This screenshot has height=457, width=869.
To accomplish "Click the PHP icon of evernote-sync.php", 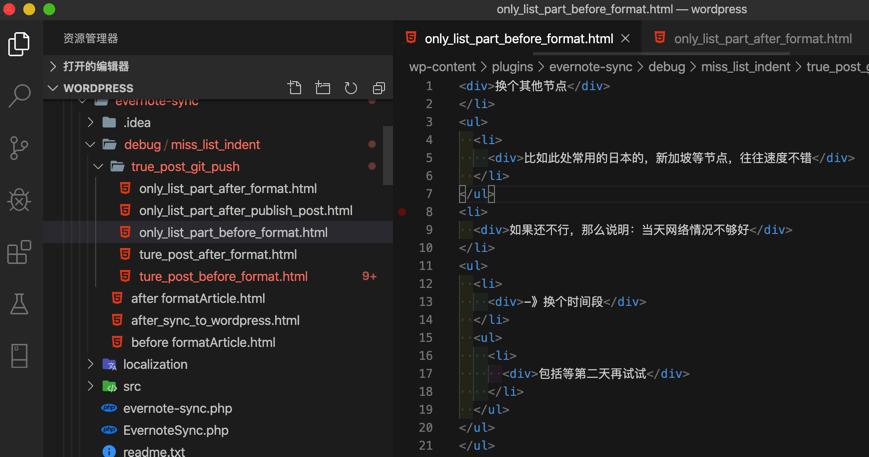I will 109,408.
